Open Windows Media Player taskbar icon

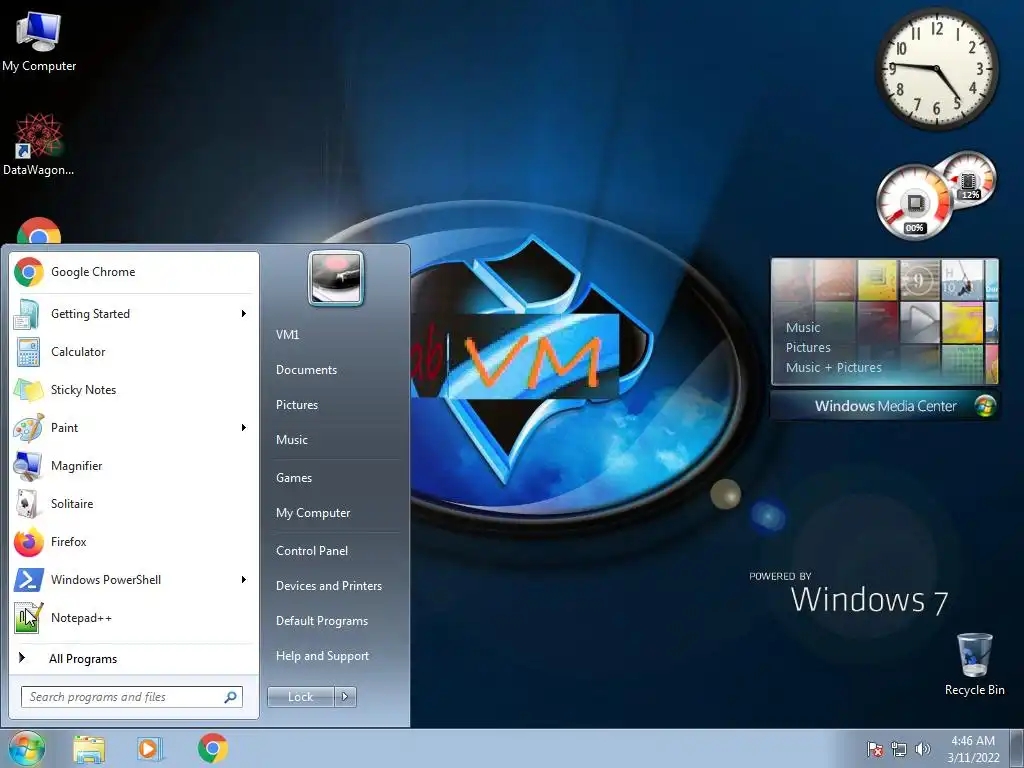point(150,749)
